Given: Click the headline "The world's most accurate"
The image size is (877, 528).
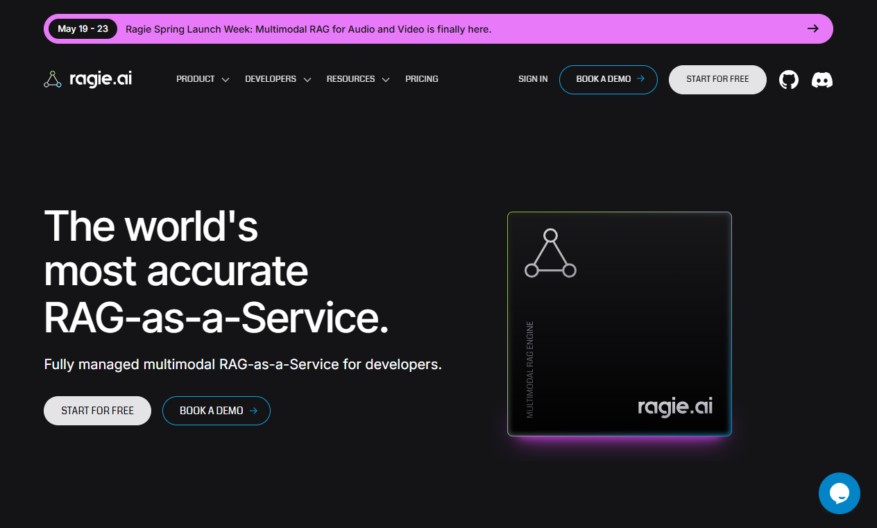Looking at the screenshot, I should (x=176, y=248).
